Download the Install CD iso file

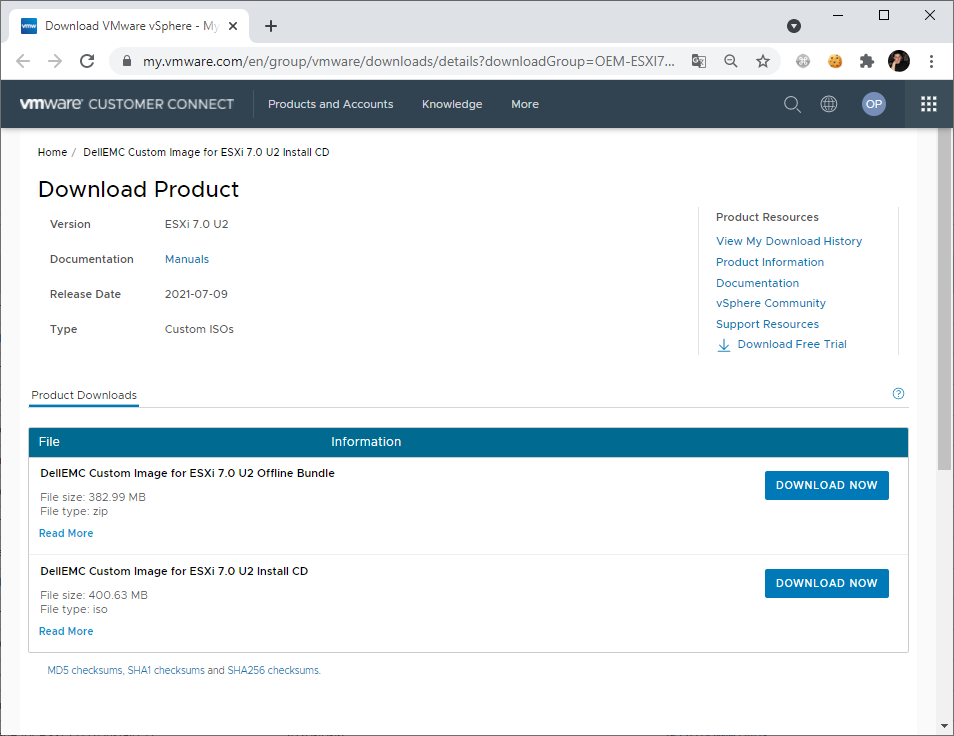[826, 583]
